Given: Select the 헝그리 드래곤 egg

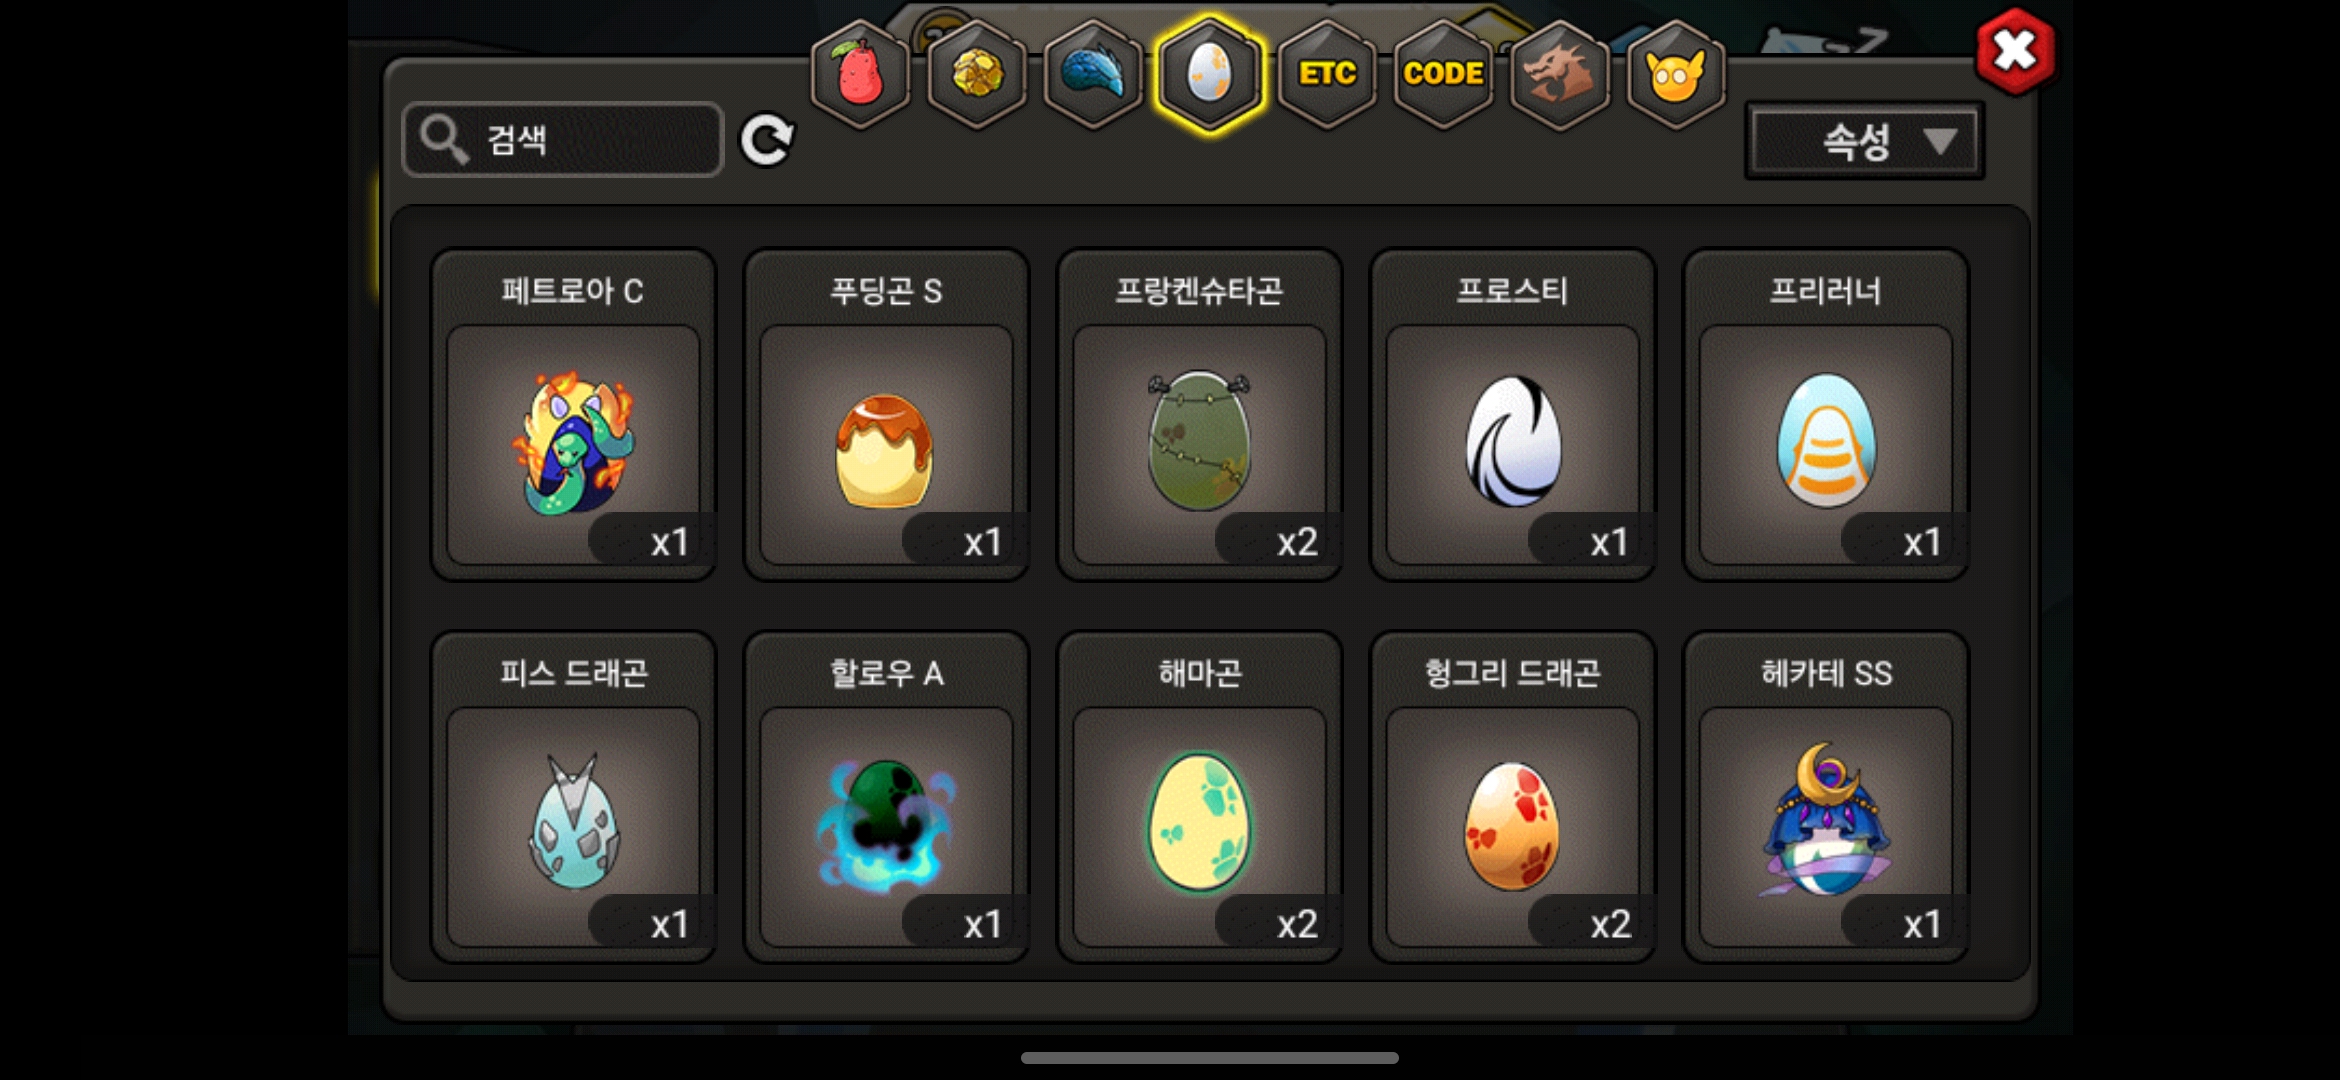Looking at the screenshot, I should click(1513, 797).
